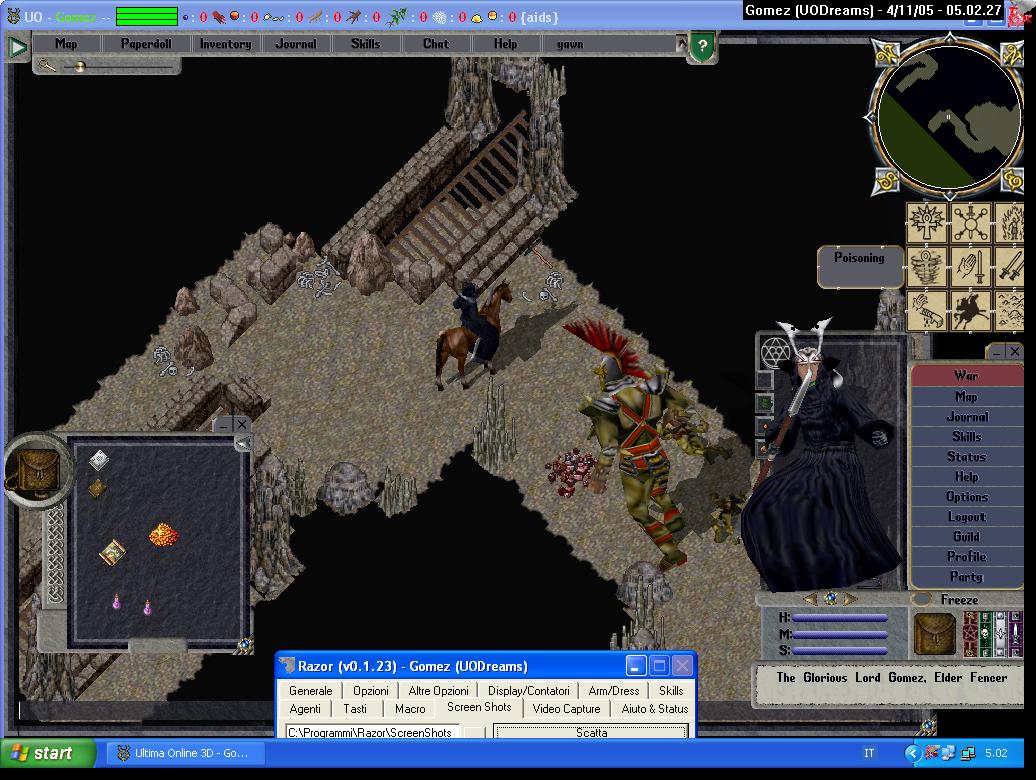
Task: Click the blue H health bar
Action: [x=839, y=618]
